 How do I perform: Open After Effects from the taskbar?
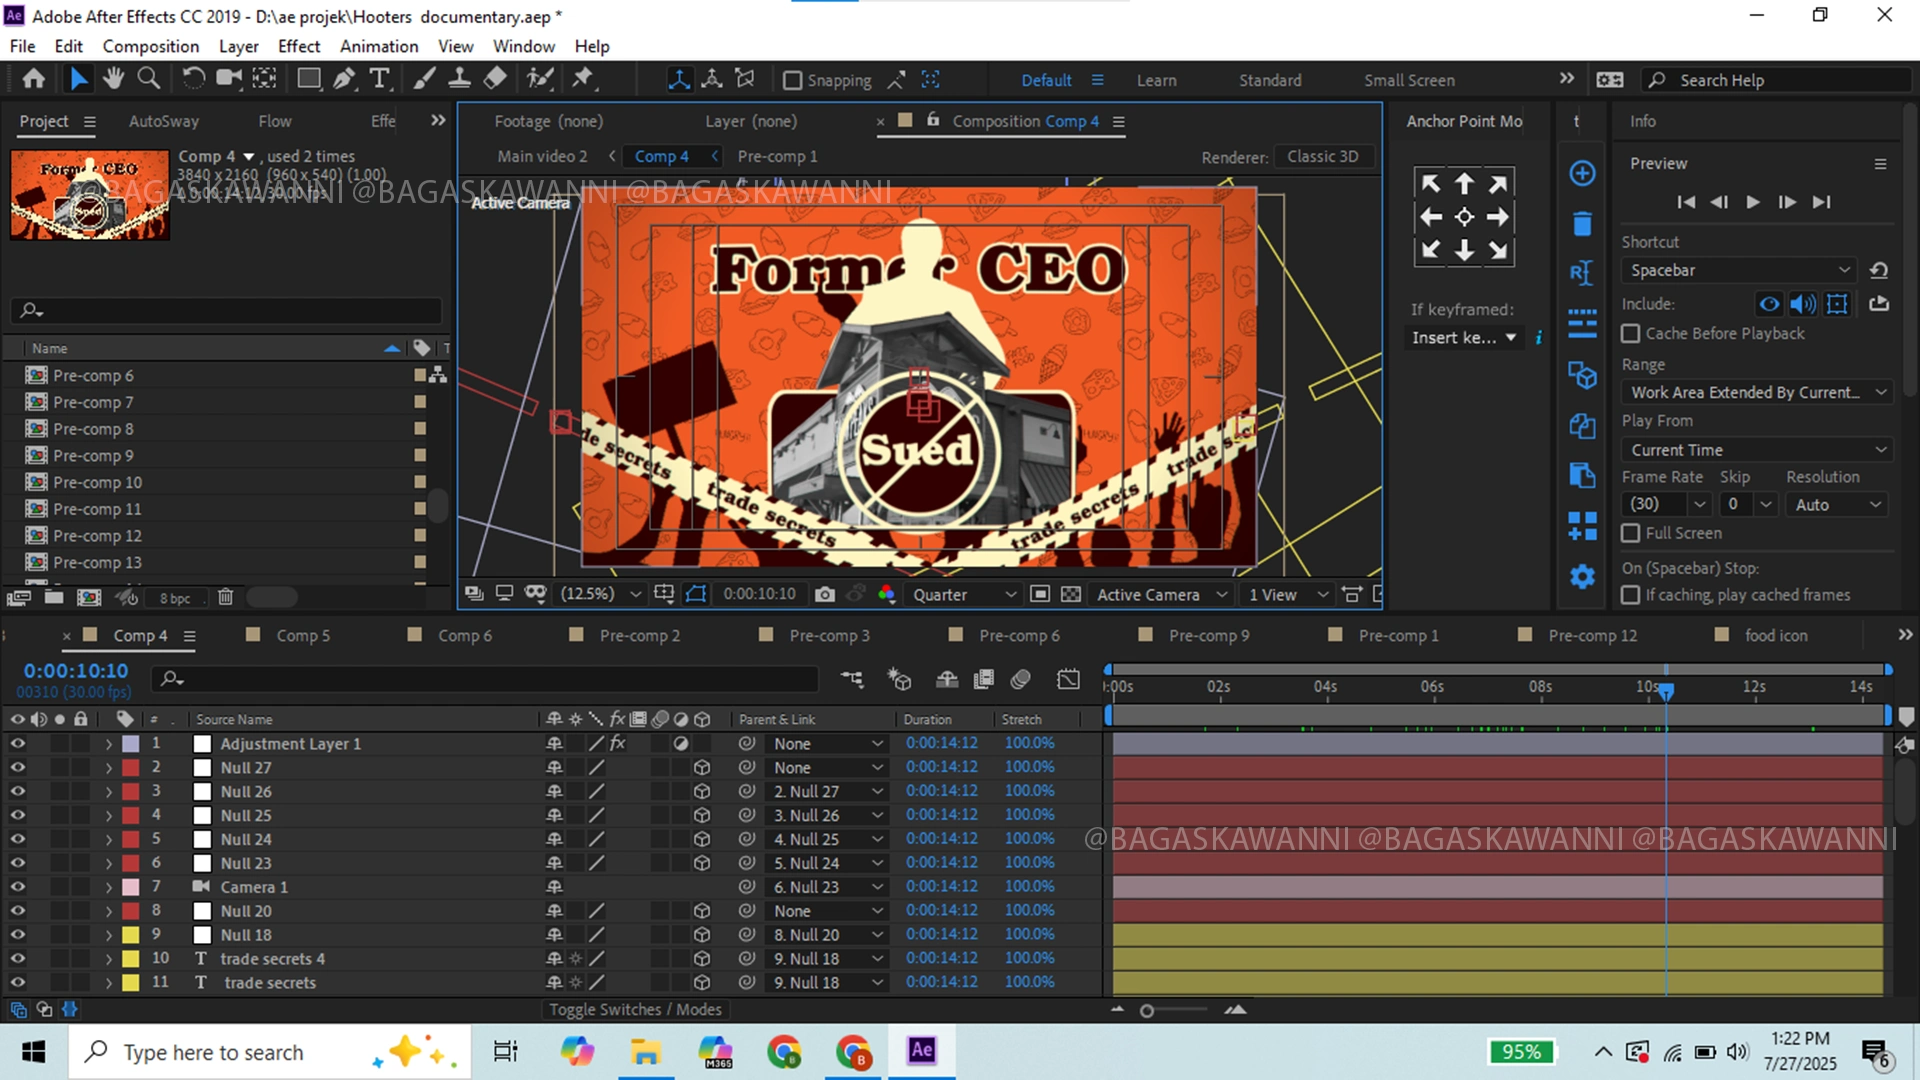point(921,1051)
